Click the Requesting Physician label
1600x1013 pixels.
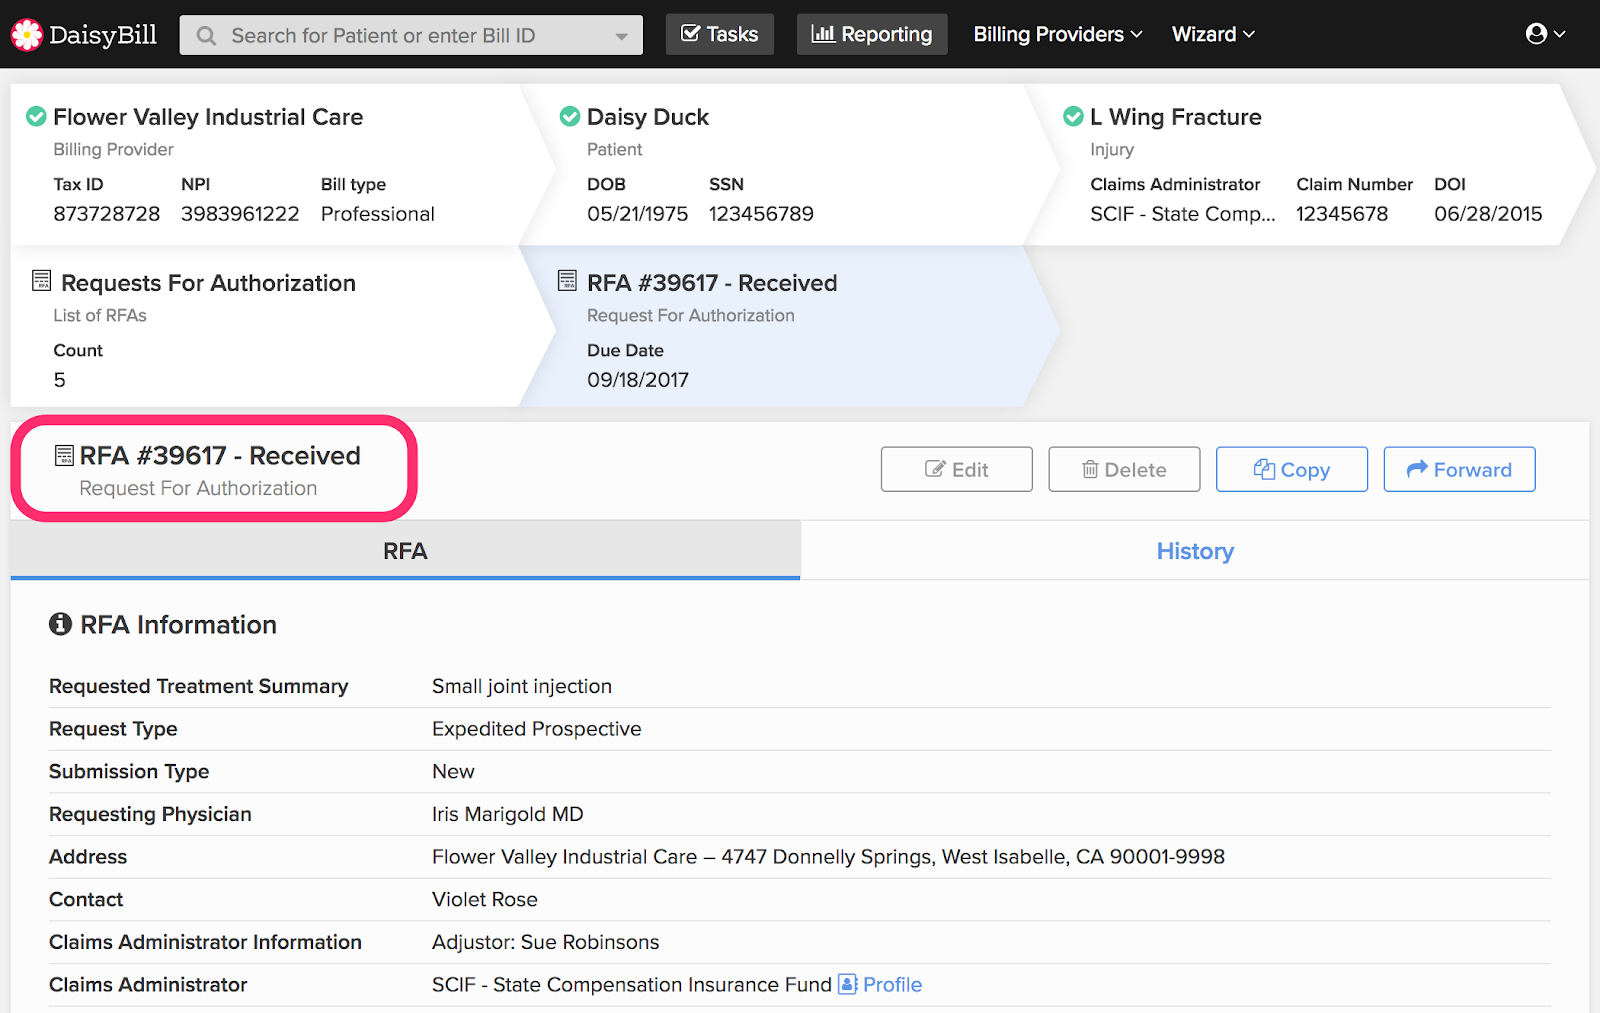pyautogui.click(x=150, y=814)
